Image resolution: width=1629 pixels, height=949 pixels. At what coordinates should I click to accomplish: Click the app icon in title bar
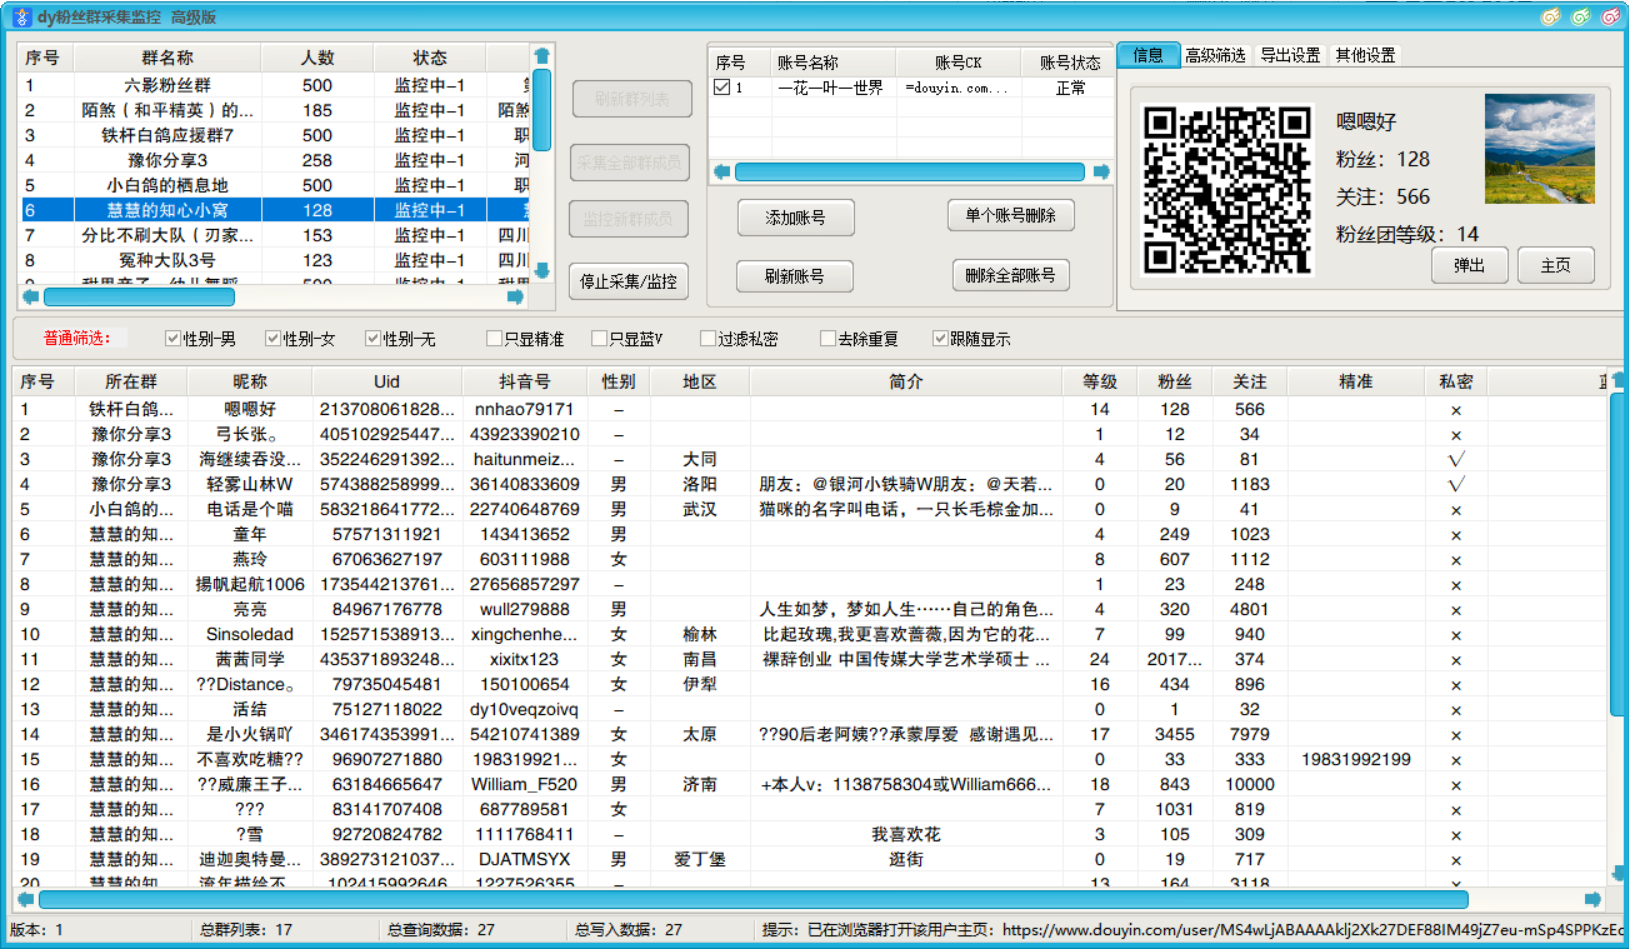(x=20, y=16)
